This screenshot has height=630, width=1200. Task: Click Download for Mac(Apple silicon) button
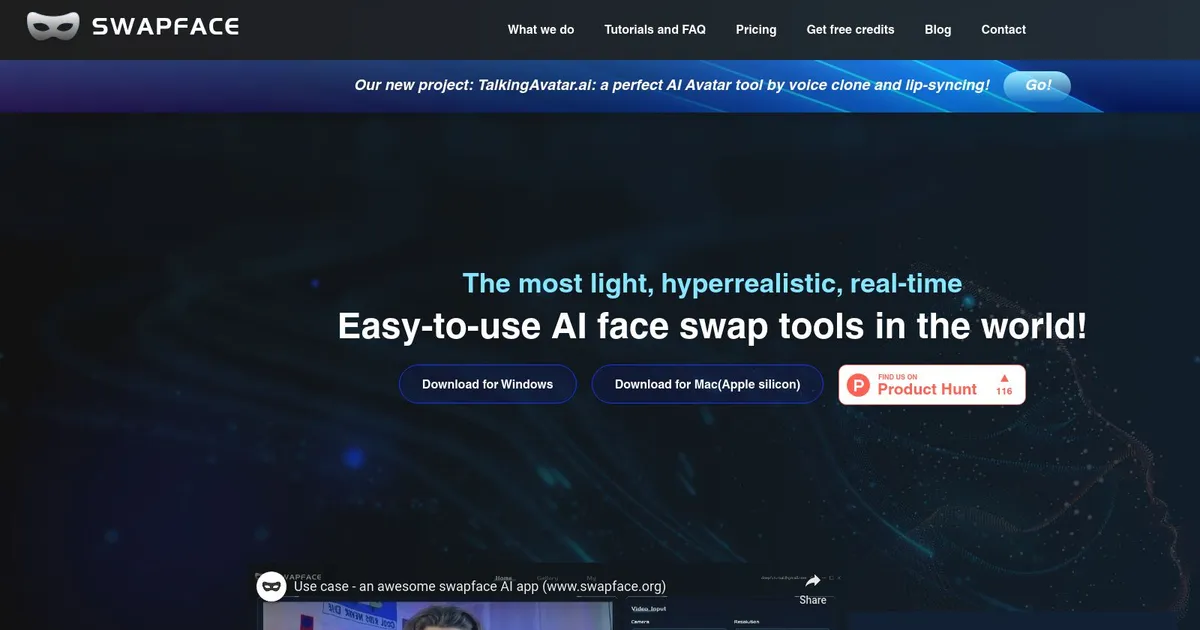708,384
